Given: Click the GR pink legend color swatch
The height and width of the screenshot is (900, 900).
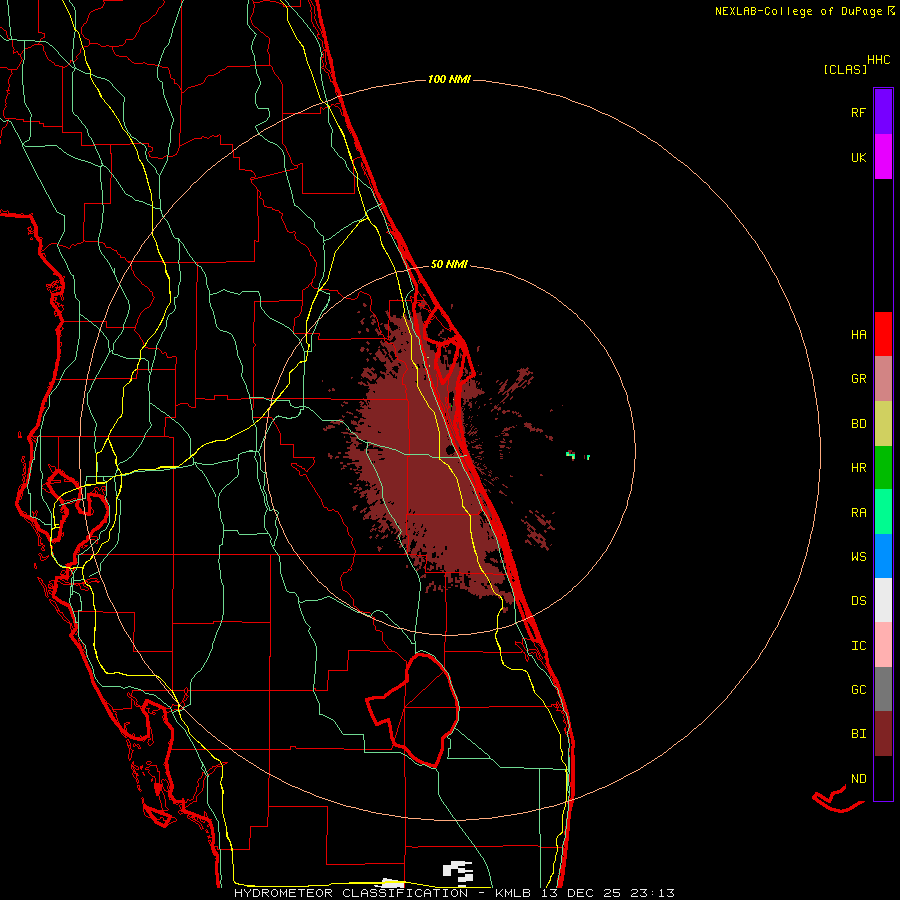Looking at the screenshot, I should tap(883, 379).
